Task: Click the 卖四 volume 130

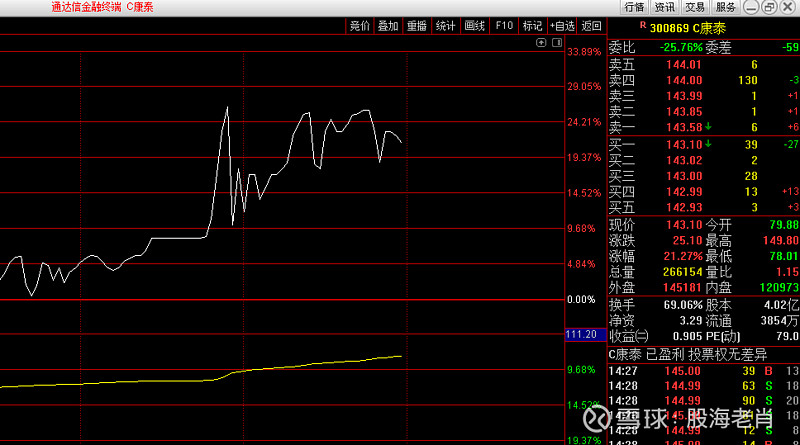Action: [748, 81]
